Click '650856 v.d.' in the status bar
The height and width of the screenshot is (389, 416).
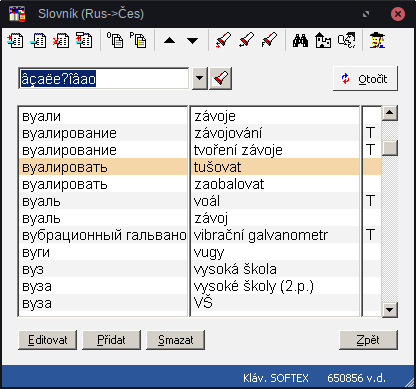click(356, 378)
